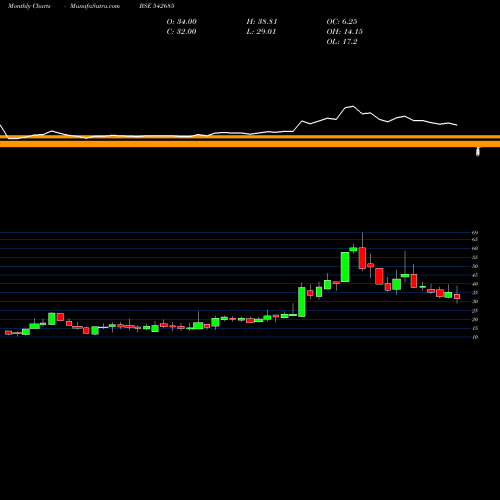This screenshot has height=500, width=500.
Task: Click the price axis label 60
Action: 475,248
